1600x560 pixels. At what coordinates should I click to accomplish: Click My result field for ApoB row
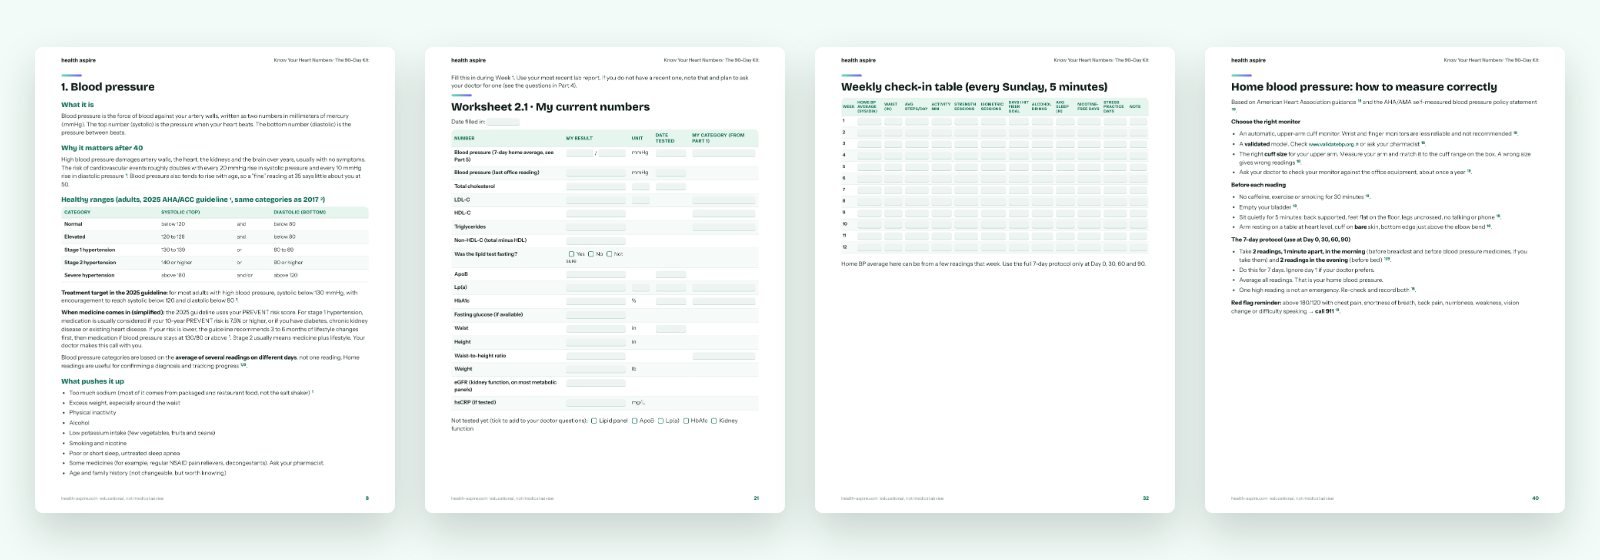[x=596, y=274]
